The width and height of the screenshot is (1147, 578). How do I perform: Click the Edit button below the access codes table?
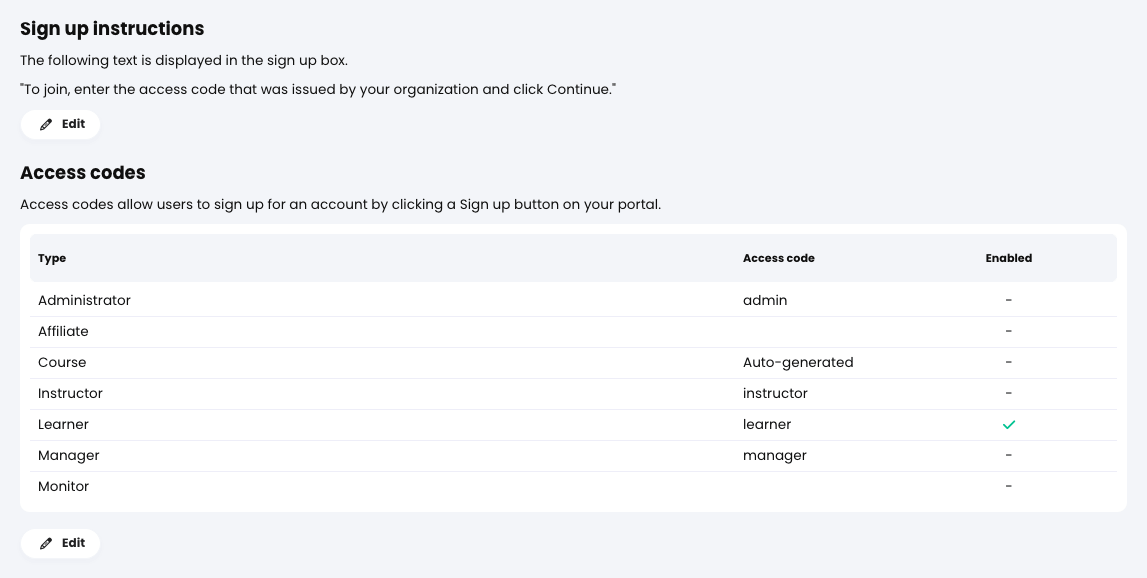60,543
